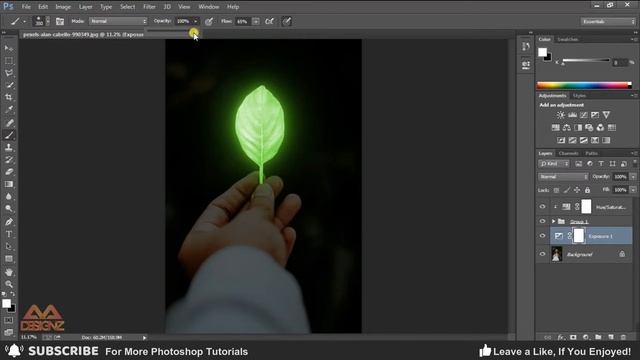Open the Filter menu
This screenshot has height=360, width=640.
149,7
